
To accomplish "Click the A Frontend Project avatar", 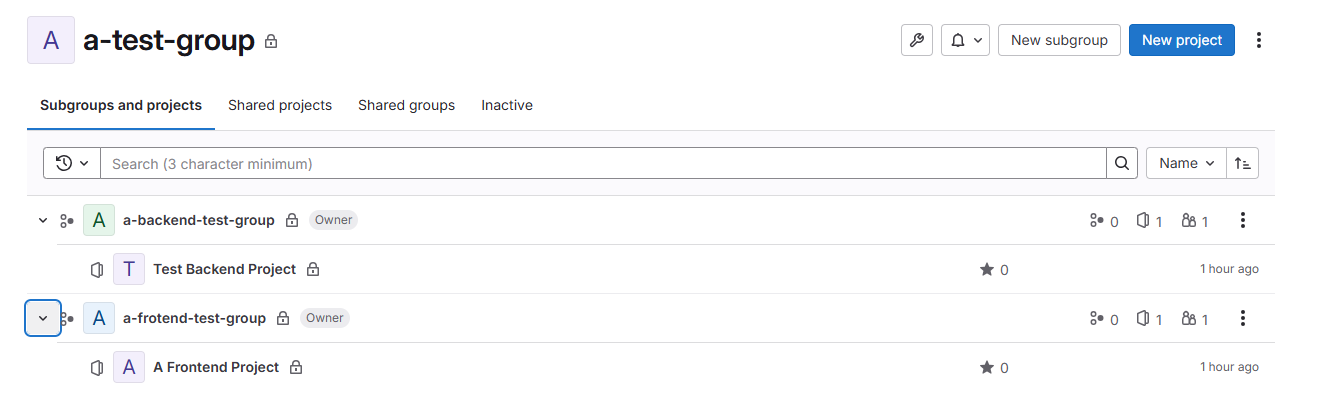I will (x=129, y=367).
